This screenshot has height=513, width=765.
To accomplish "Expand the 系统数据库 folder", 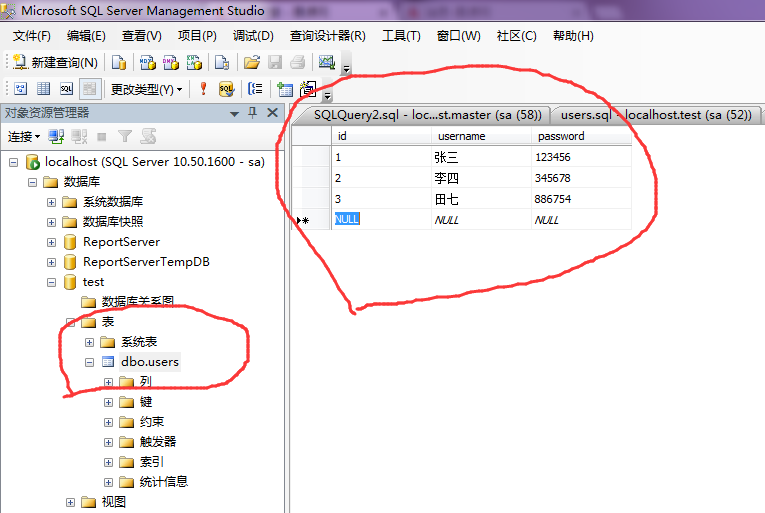I will click(x=51, y=202).
